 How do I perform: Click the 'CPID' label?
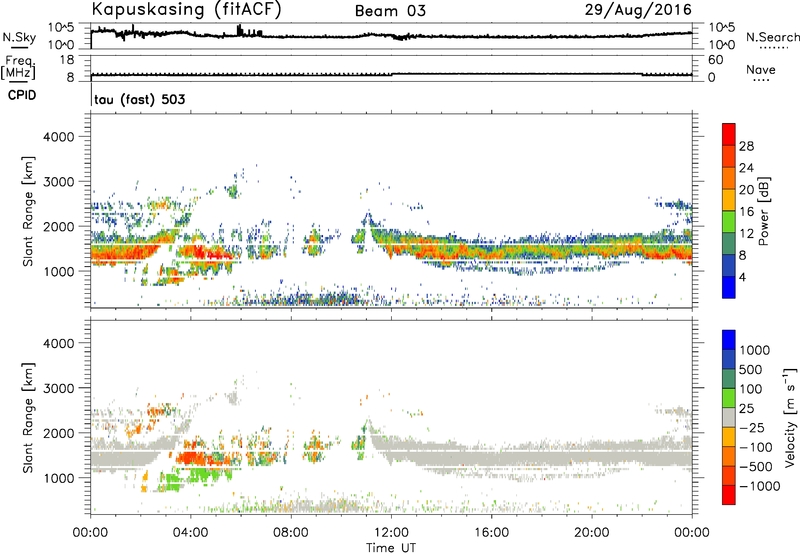[22, 95]
